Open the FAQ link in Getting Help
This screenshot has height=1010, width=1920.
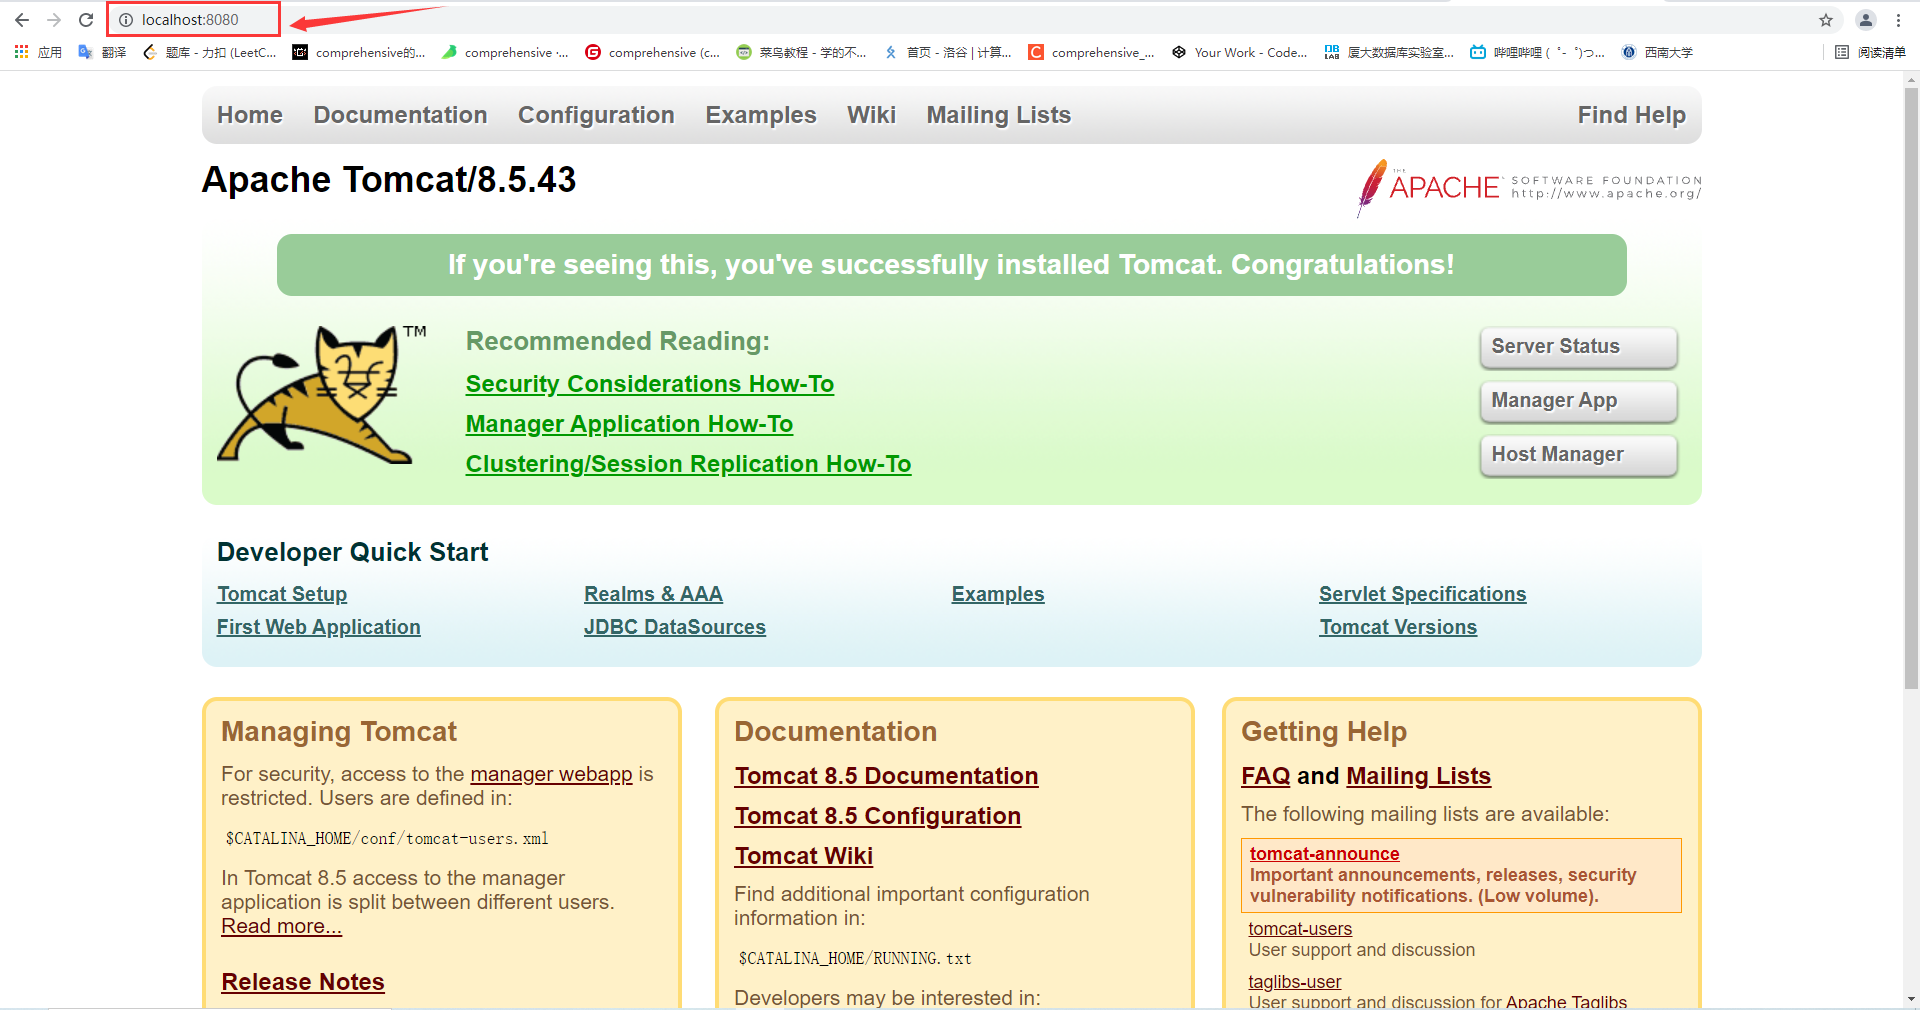tap(1266, 776)
